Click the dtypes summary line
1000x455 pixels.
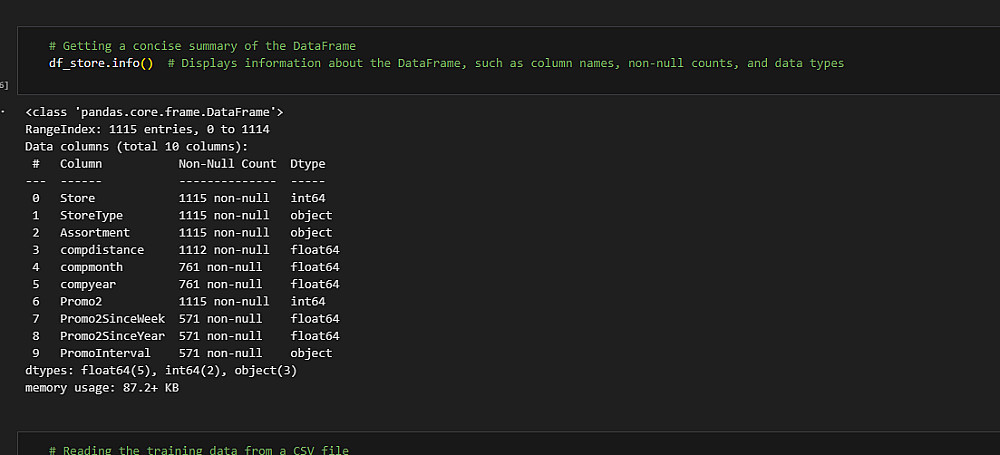point(161,370)
